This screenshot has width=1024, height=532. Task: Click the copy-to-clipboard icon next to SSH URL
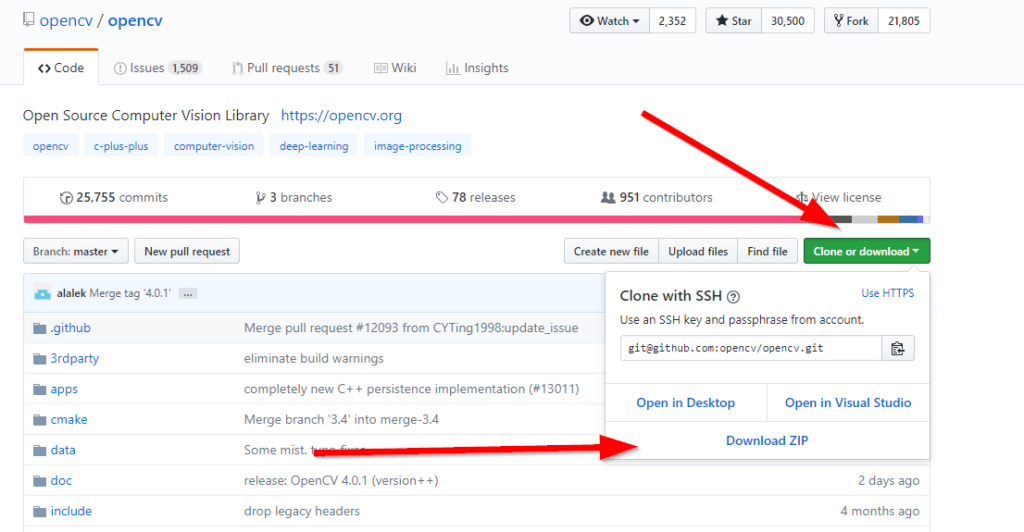coord(897,349)
